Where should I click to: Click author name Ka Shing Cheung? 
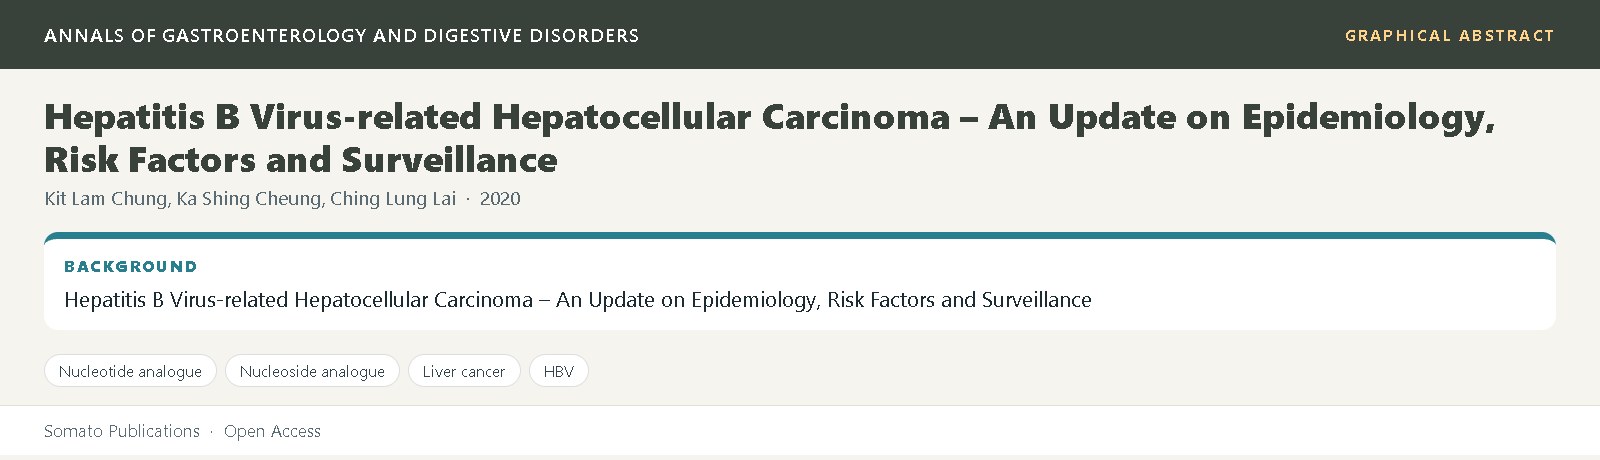[x=249, y=198]
